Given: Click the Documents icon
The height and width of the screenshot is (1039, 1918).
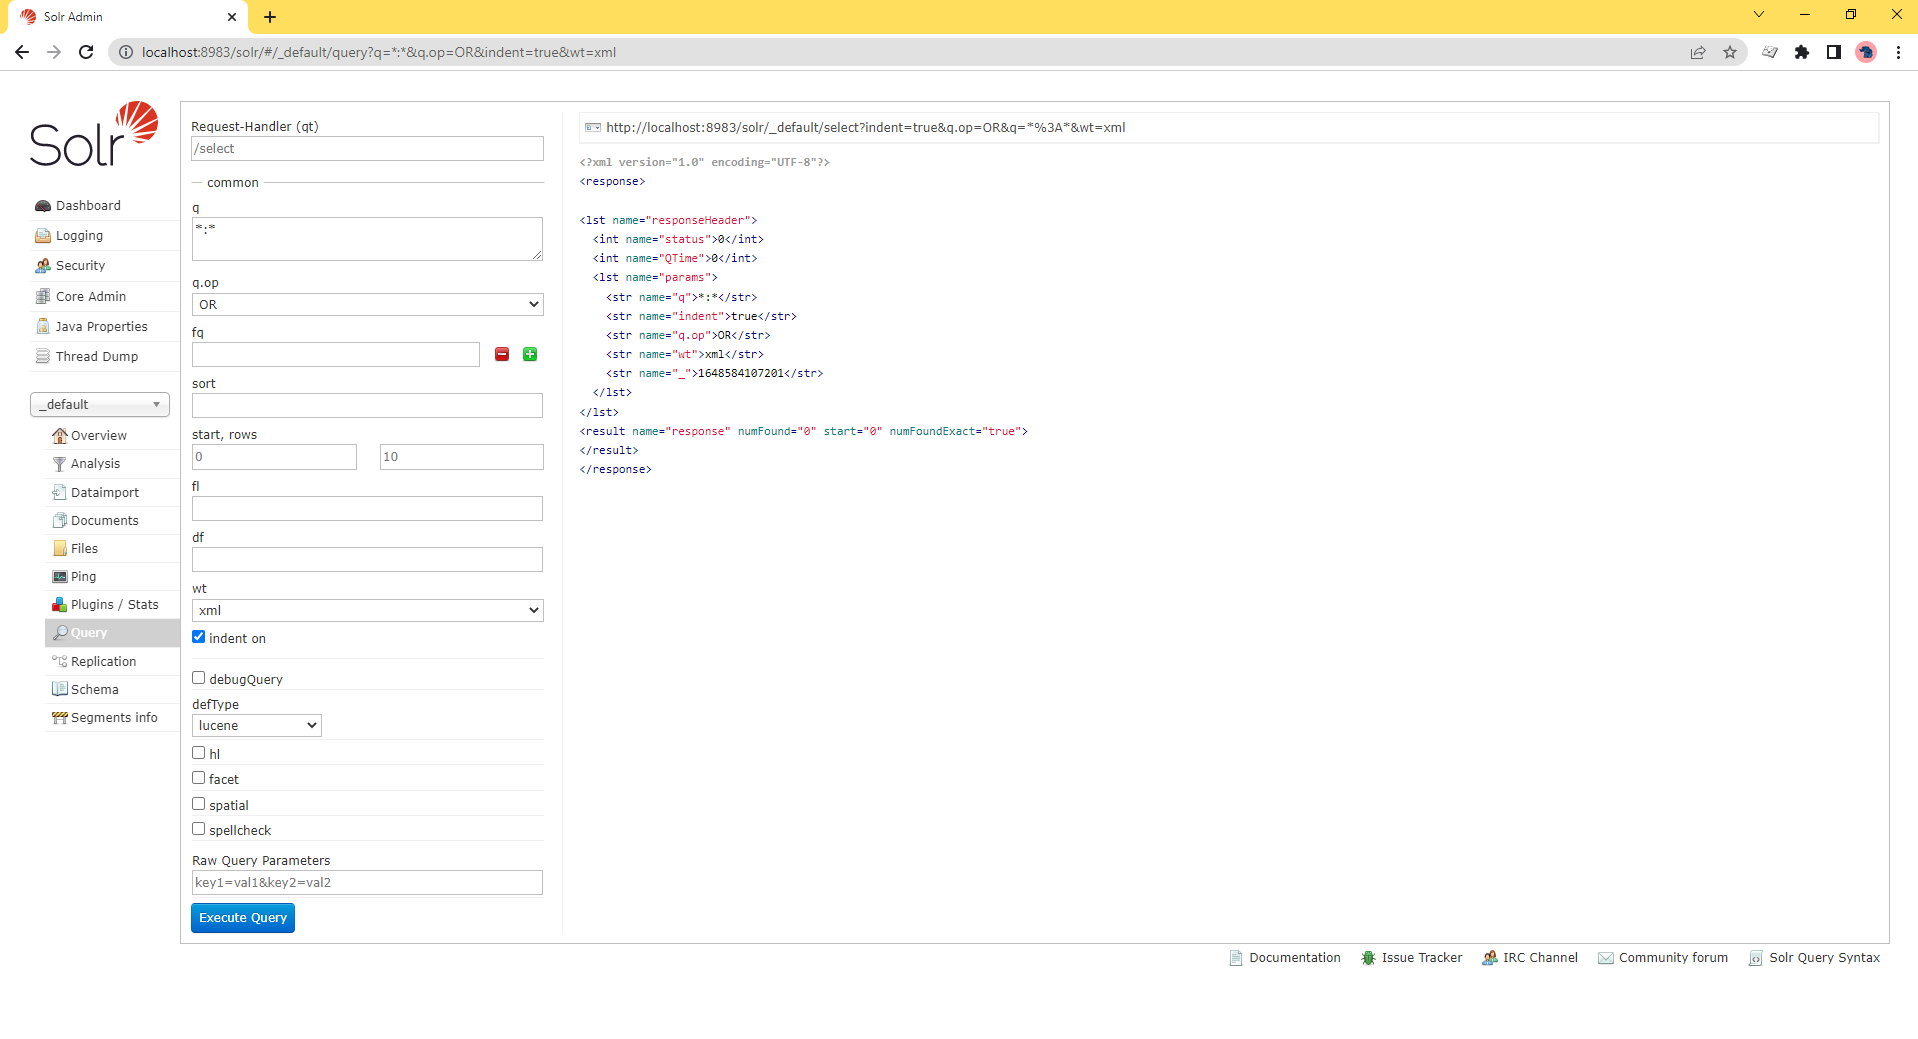Looking at the screenshot, I should [60, 520].
